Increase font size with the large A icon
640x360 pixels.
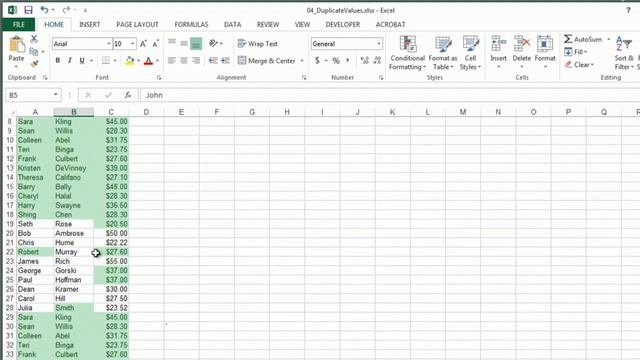(x=143, y=44)
